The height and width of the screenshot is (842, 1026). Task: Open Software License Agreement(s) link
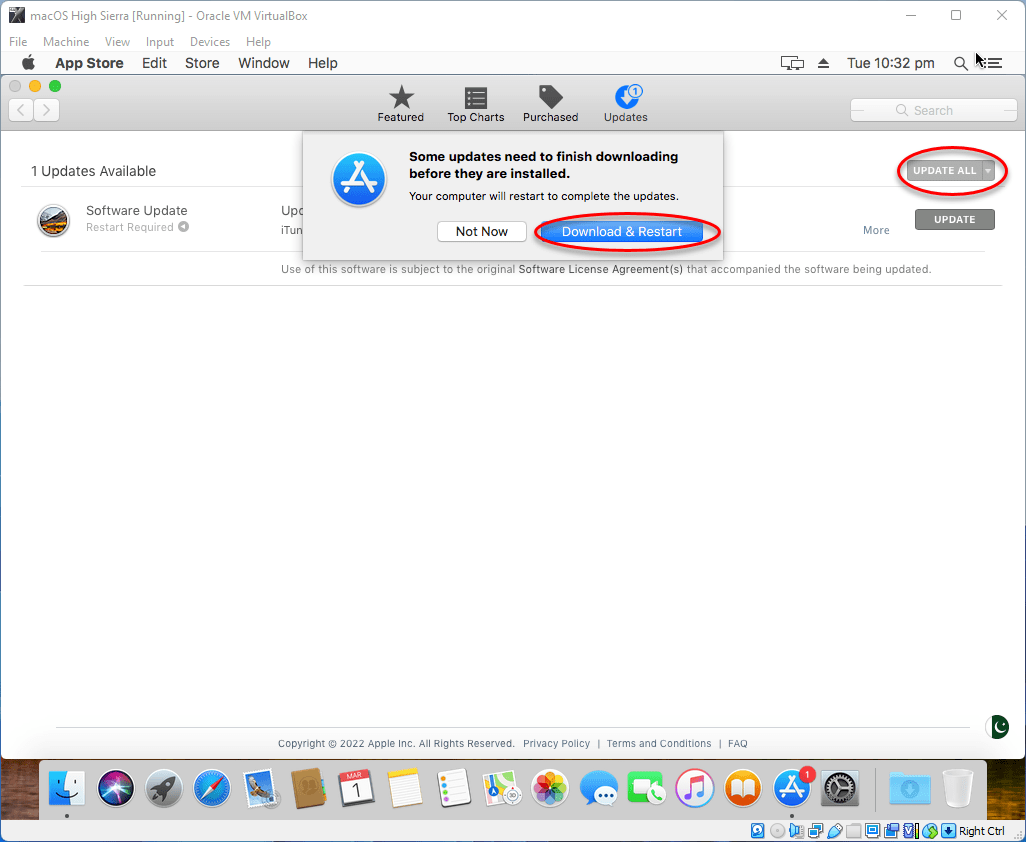[601, 270]
